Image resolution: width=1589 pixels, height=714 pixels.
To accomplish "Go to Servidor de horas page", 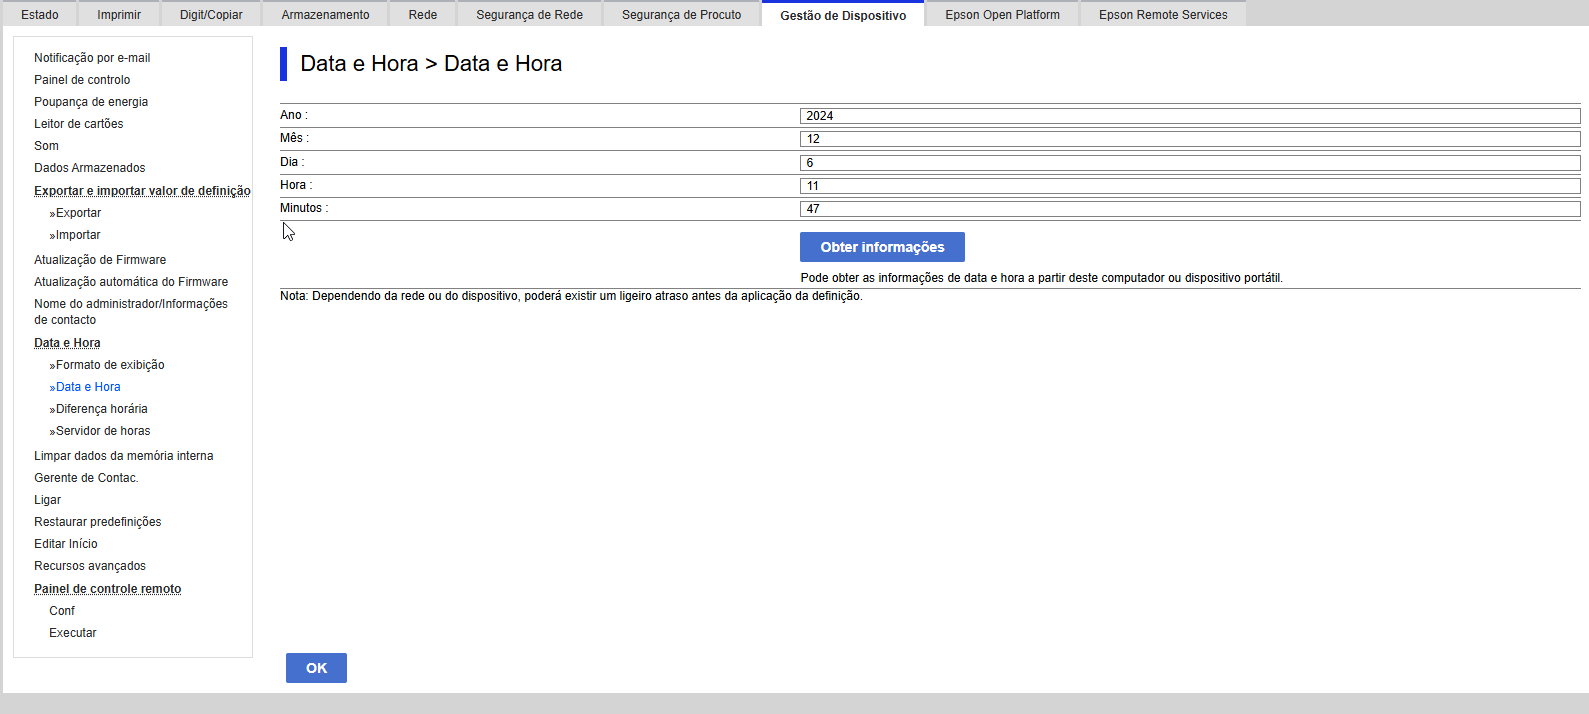I will coord(103,431).
